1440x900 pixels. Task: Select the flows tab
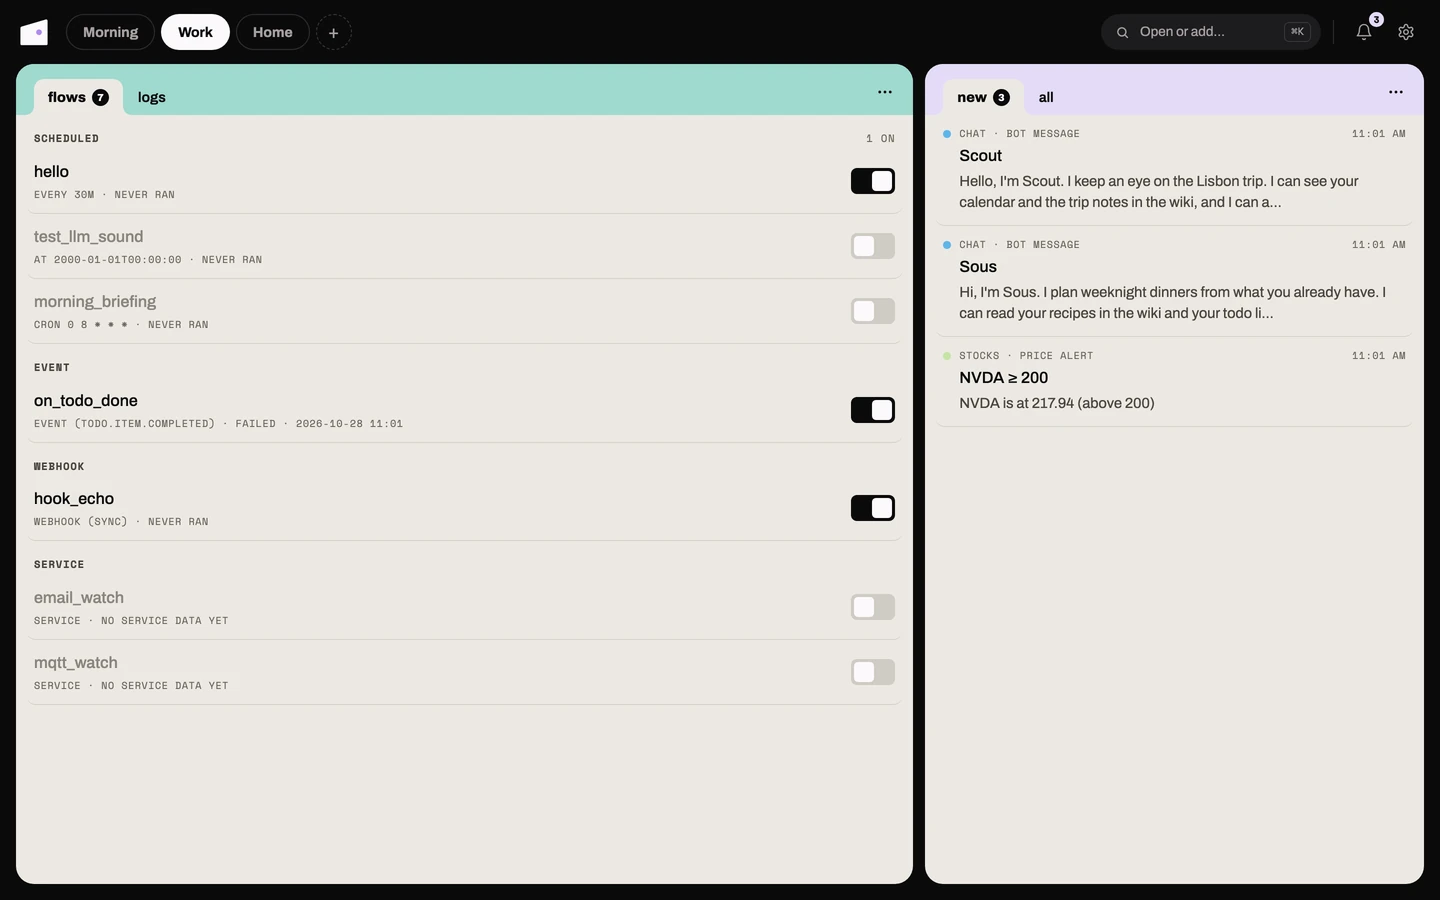78,97
